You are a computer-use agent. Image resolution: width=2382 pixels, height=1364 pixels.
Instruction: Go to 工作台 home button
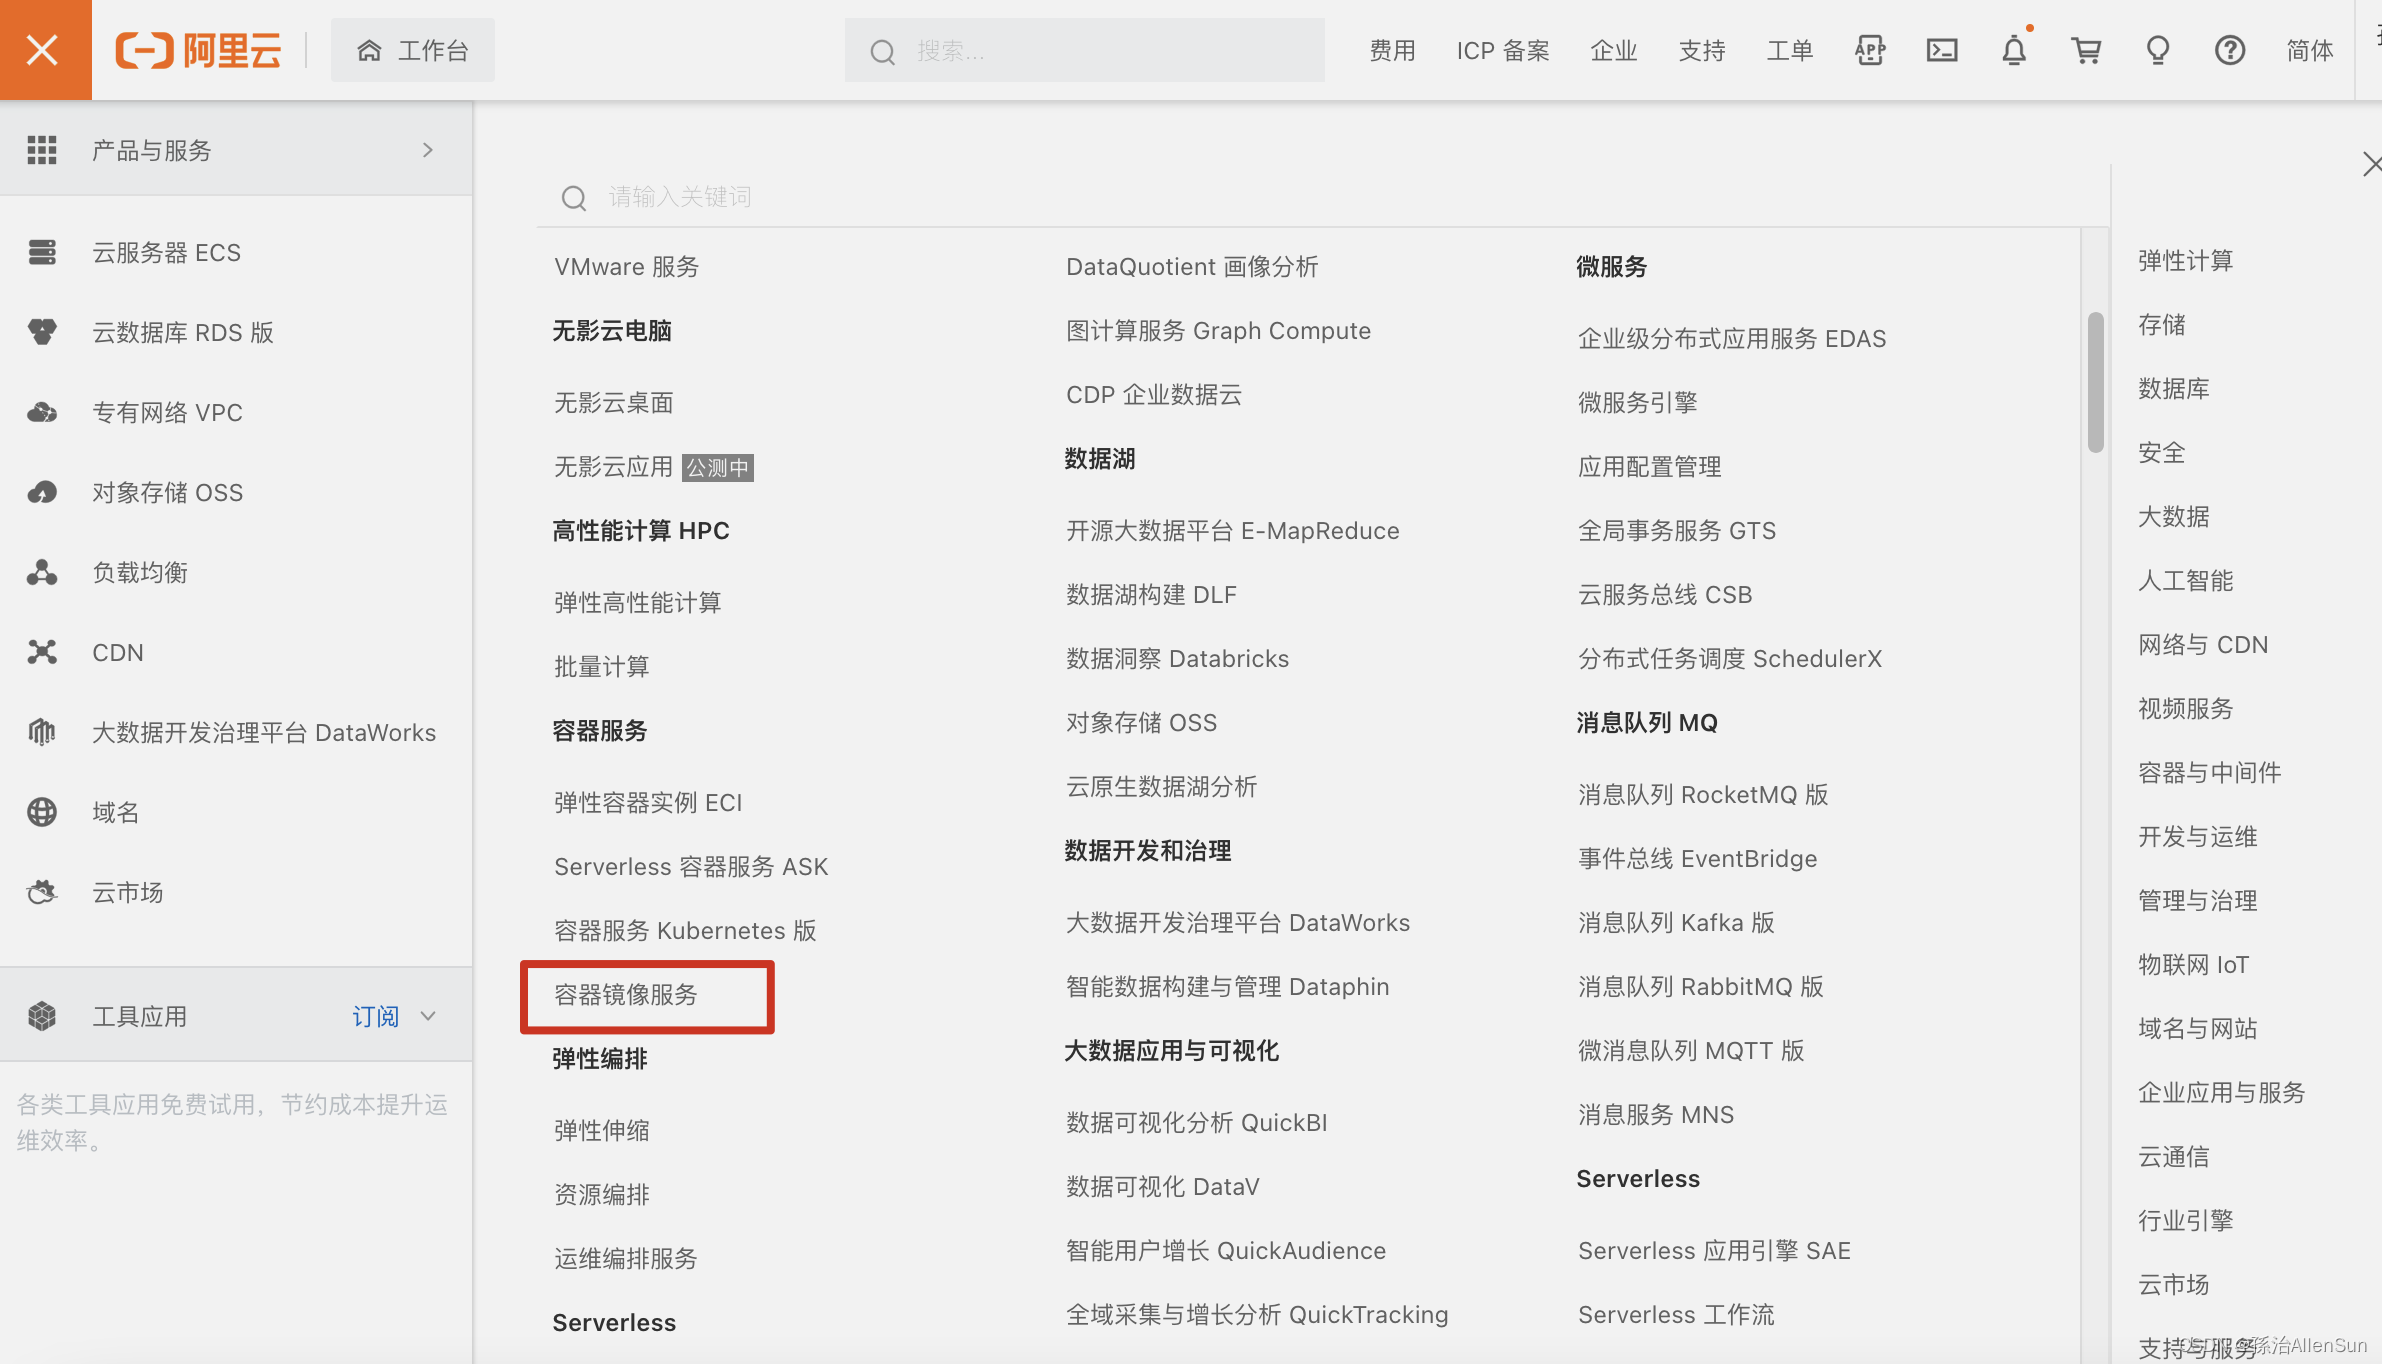click(413, 50)
